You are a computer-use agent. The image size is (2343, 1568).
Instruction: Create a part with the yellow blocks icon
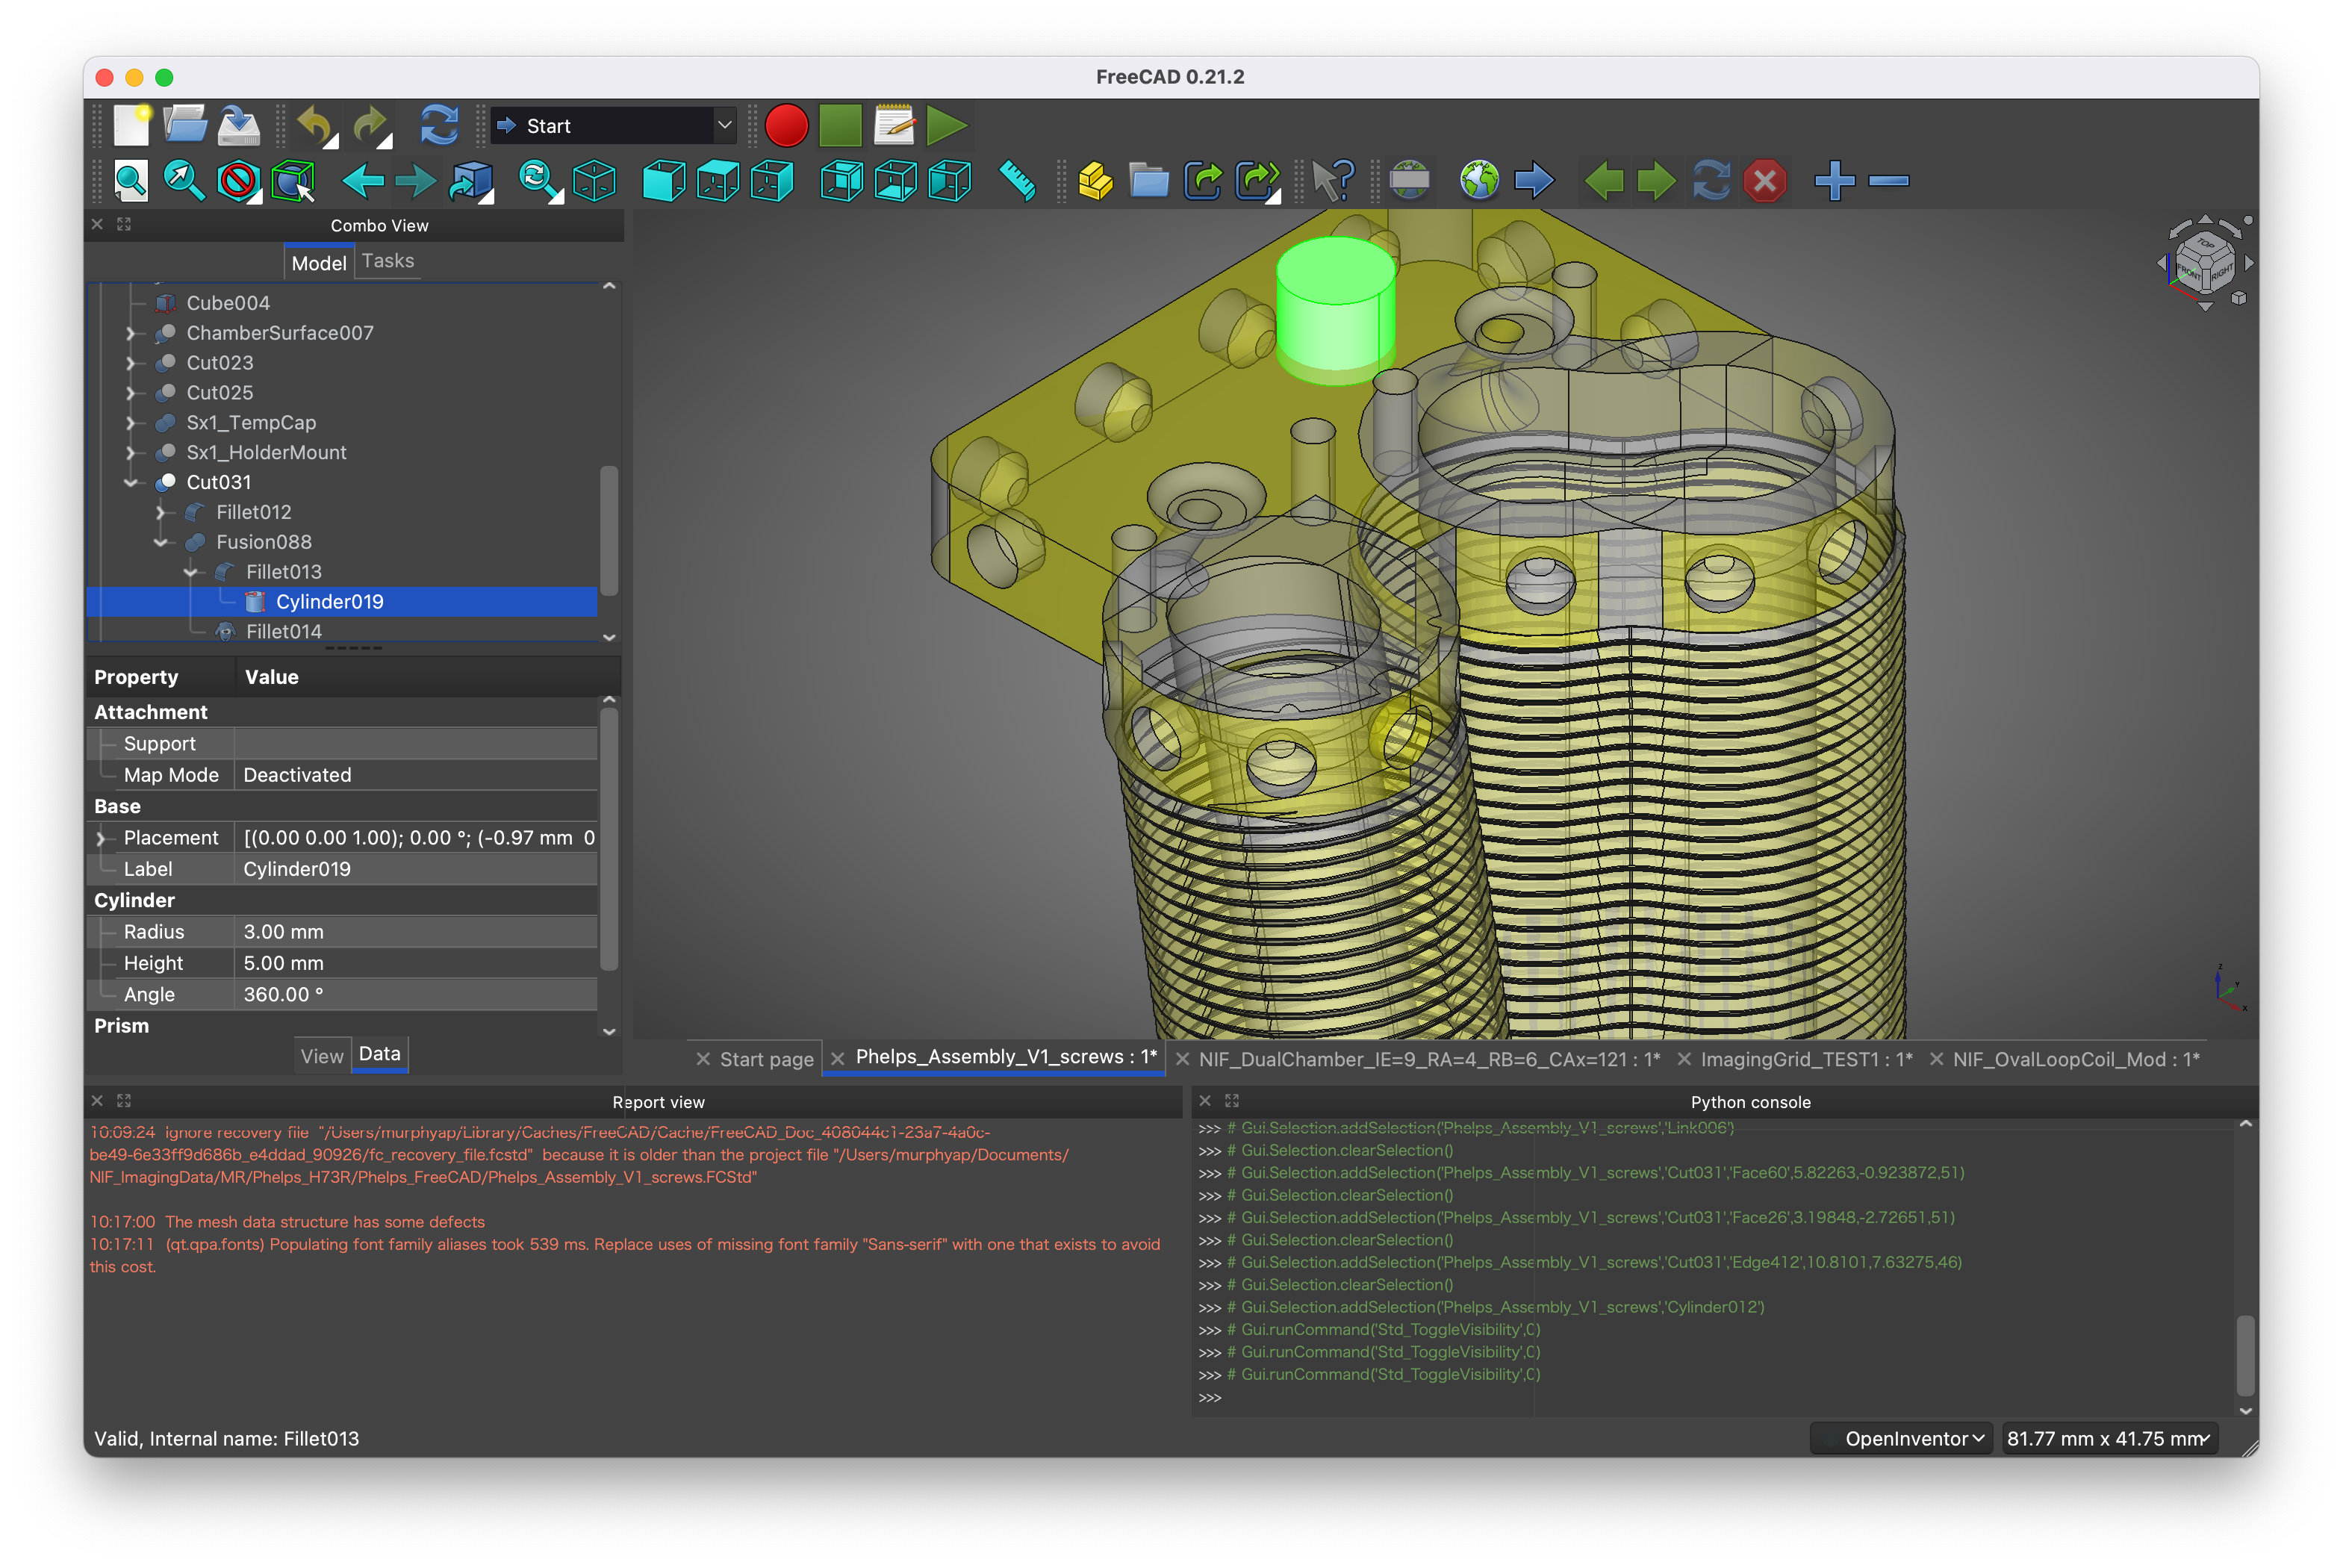(x=1095, y=181)
